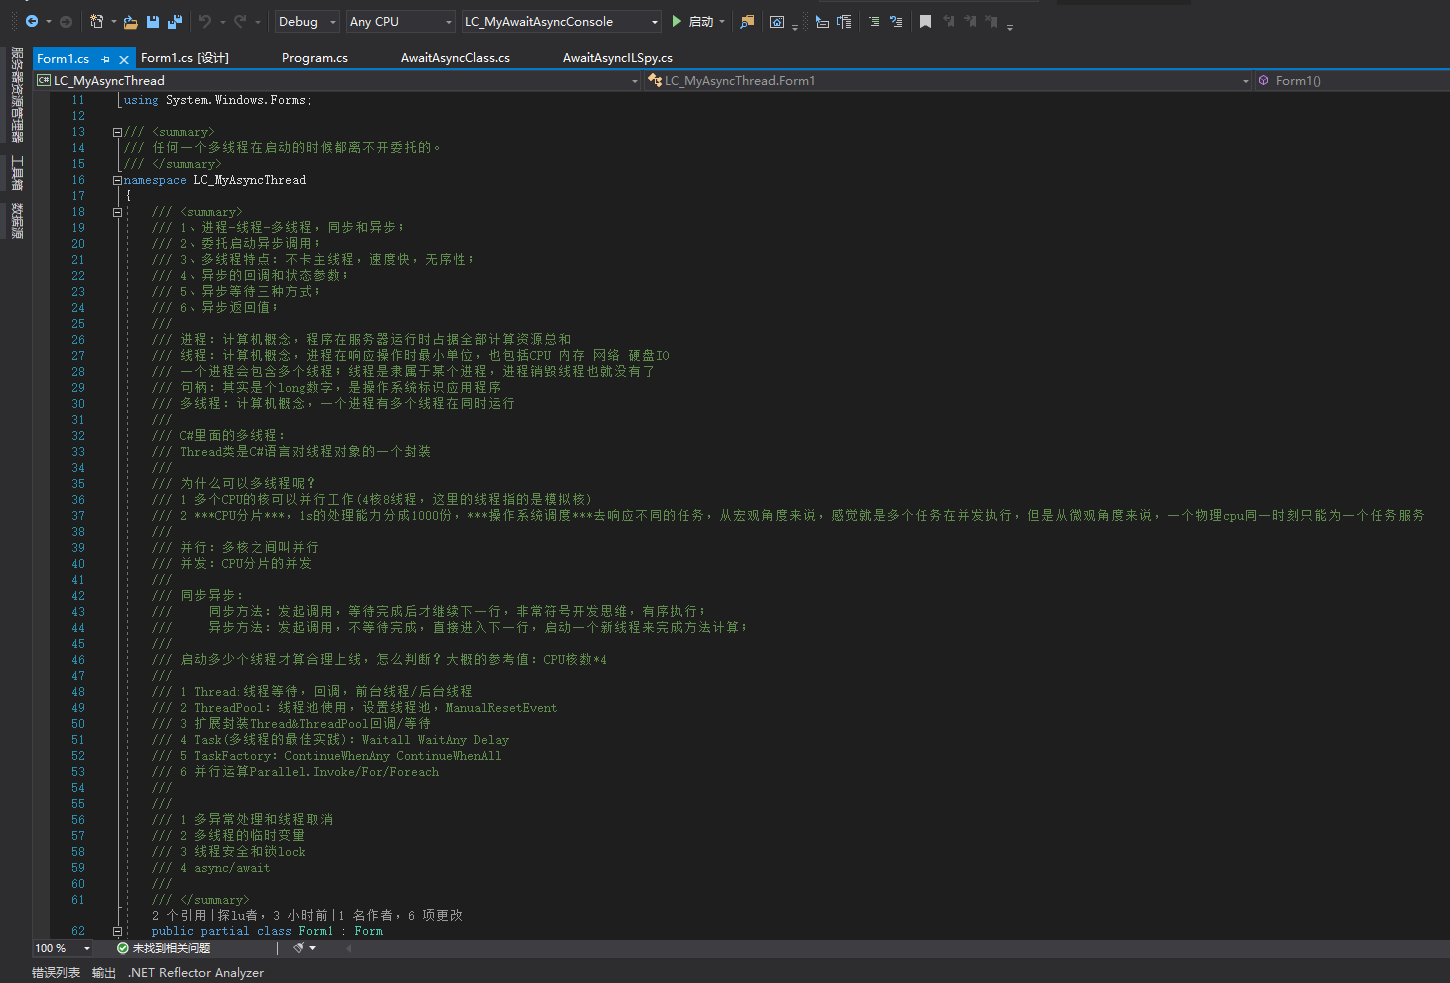Click the code cleanup dropdown arrow beside brush
This screenshot has width=1450, height=983.
313,947
